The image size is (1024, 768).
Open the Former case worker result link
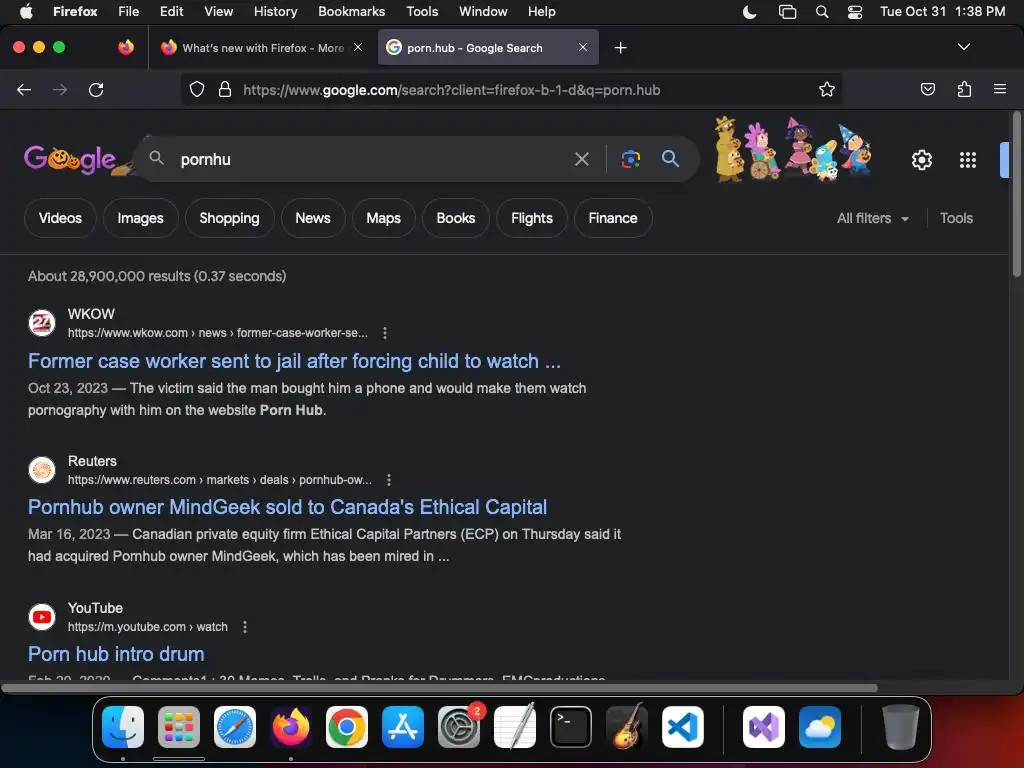click(294, 361)
